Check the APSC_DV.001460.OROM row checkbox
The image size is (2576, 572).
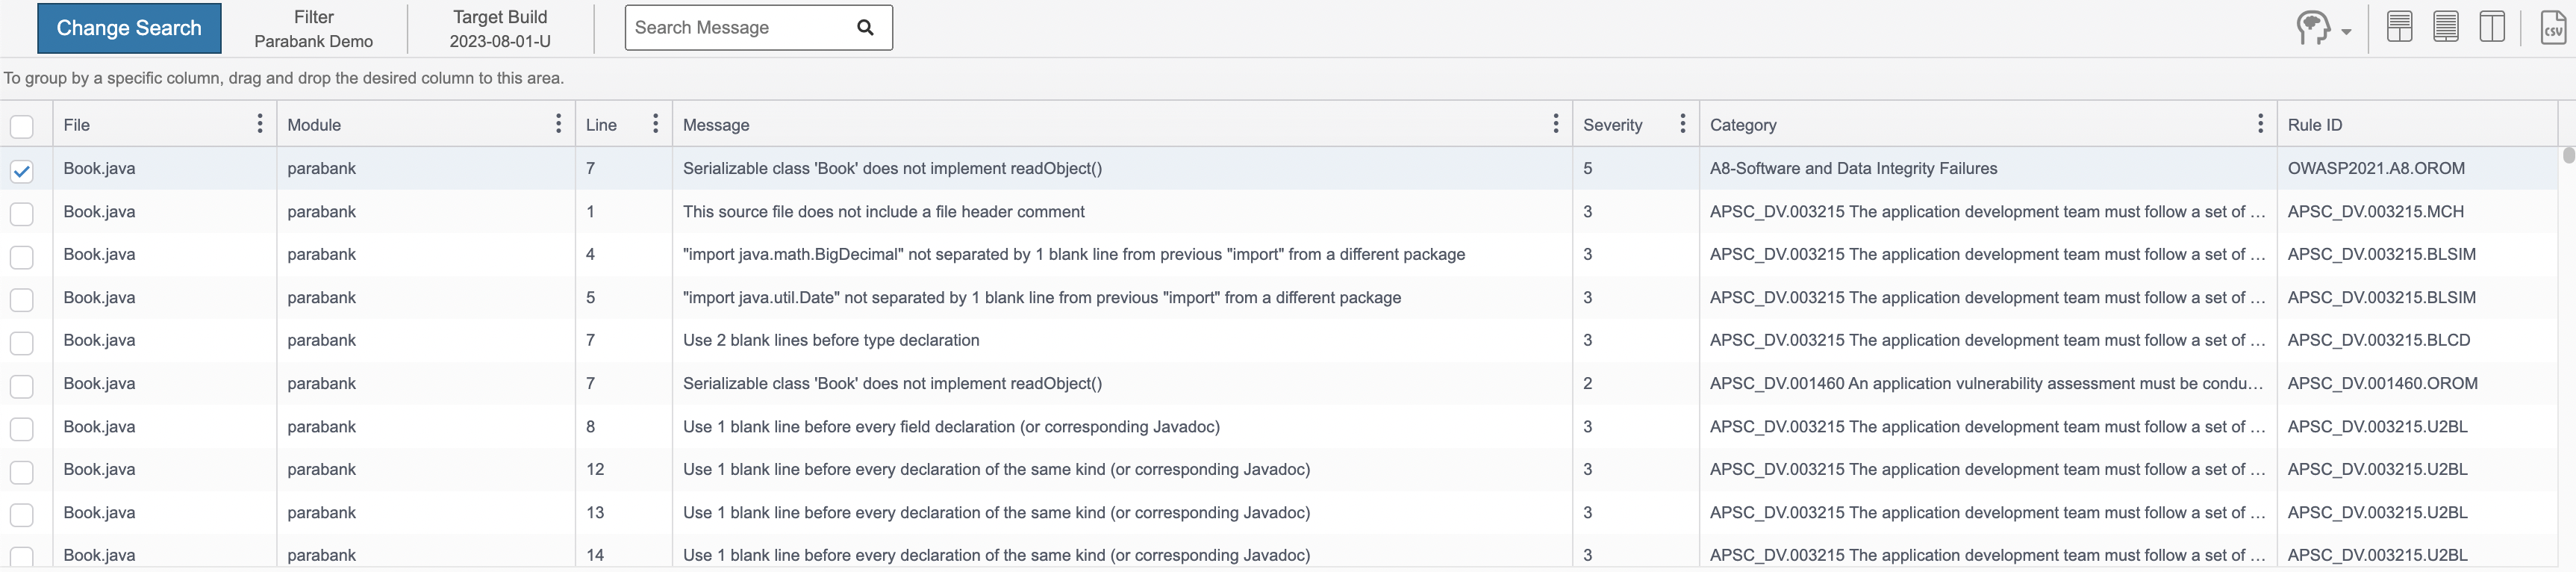[x=21, y=386]
